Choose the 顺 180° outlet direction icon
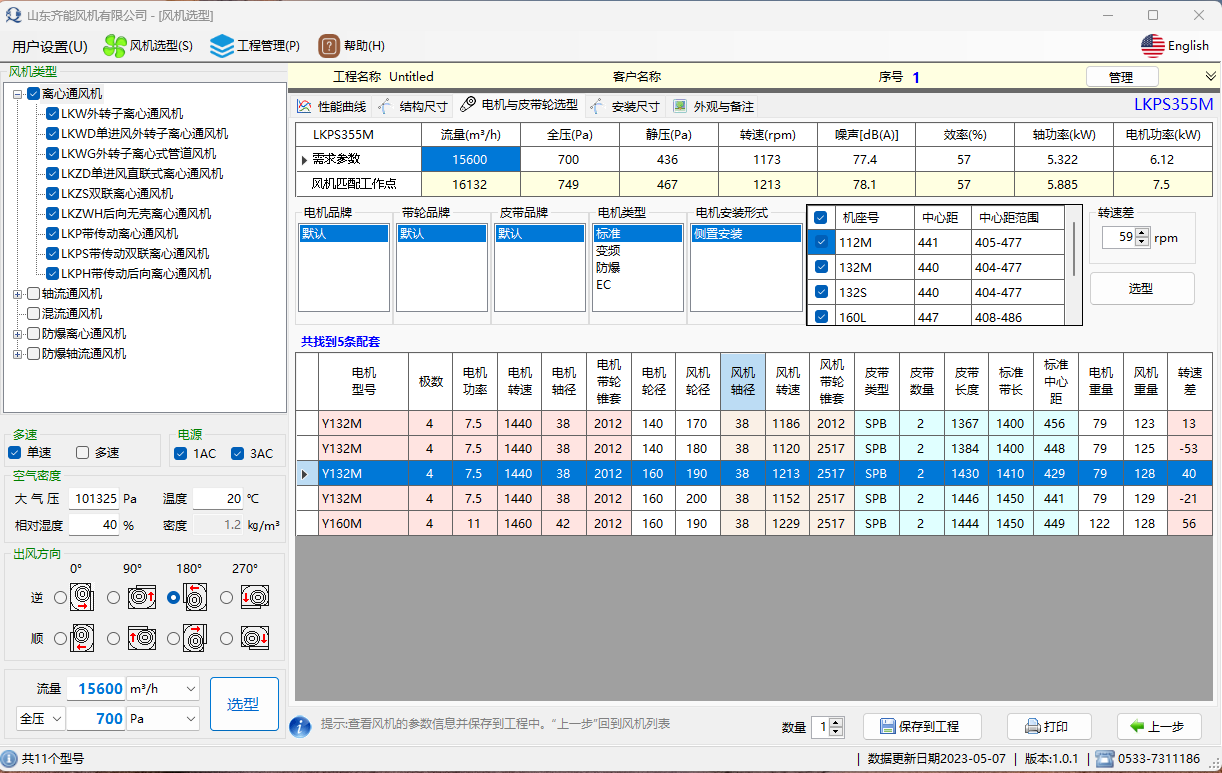Image resolution: width=1222 pixels, height=773 pixels. pyautogui.click(x=195, y=638)
